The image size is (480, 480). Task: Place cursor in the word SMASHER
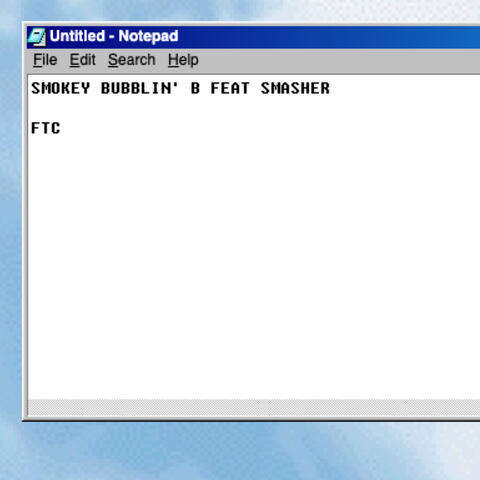(295, 88)
